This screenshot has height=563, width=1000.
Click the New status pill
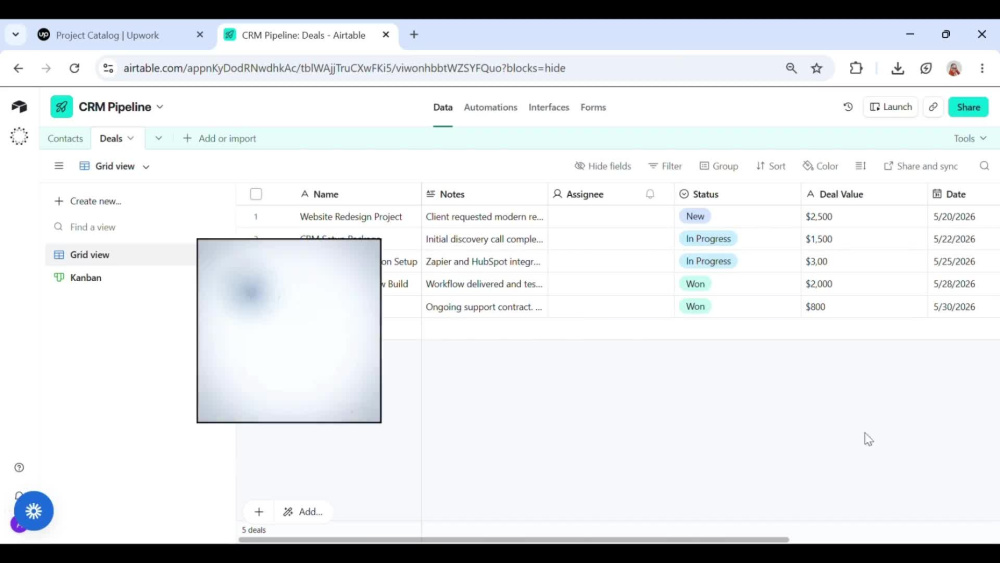pyautogui.click(x=695, y=216)
